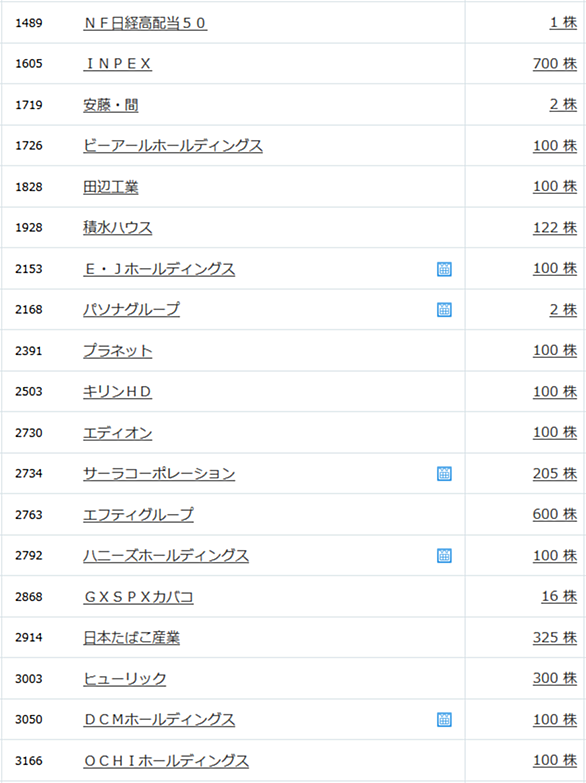Image resolution: width=586 pixels, height=783 pixels.
Task: Open the ＧＸＳＰＸカバコ link
Action: coord(138,597)
